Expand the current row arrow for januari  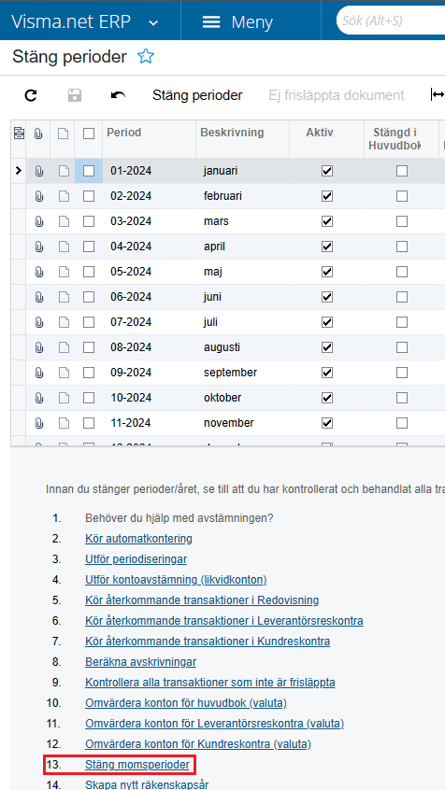19,171
